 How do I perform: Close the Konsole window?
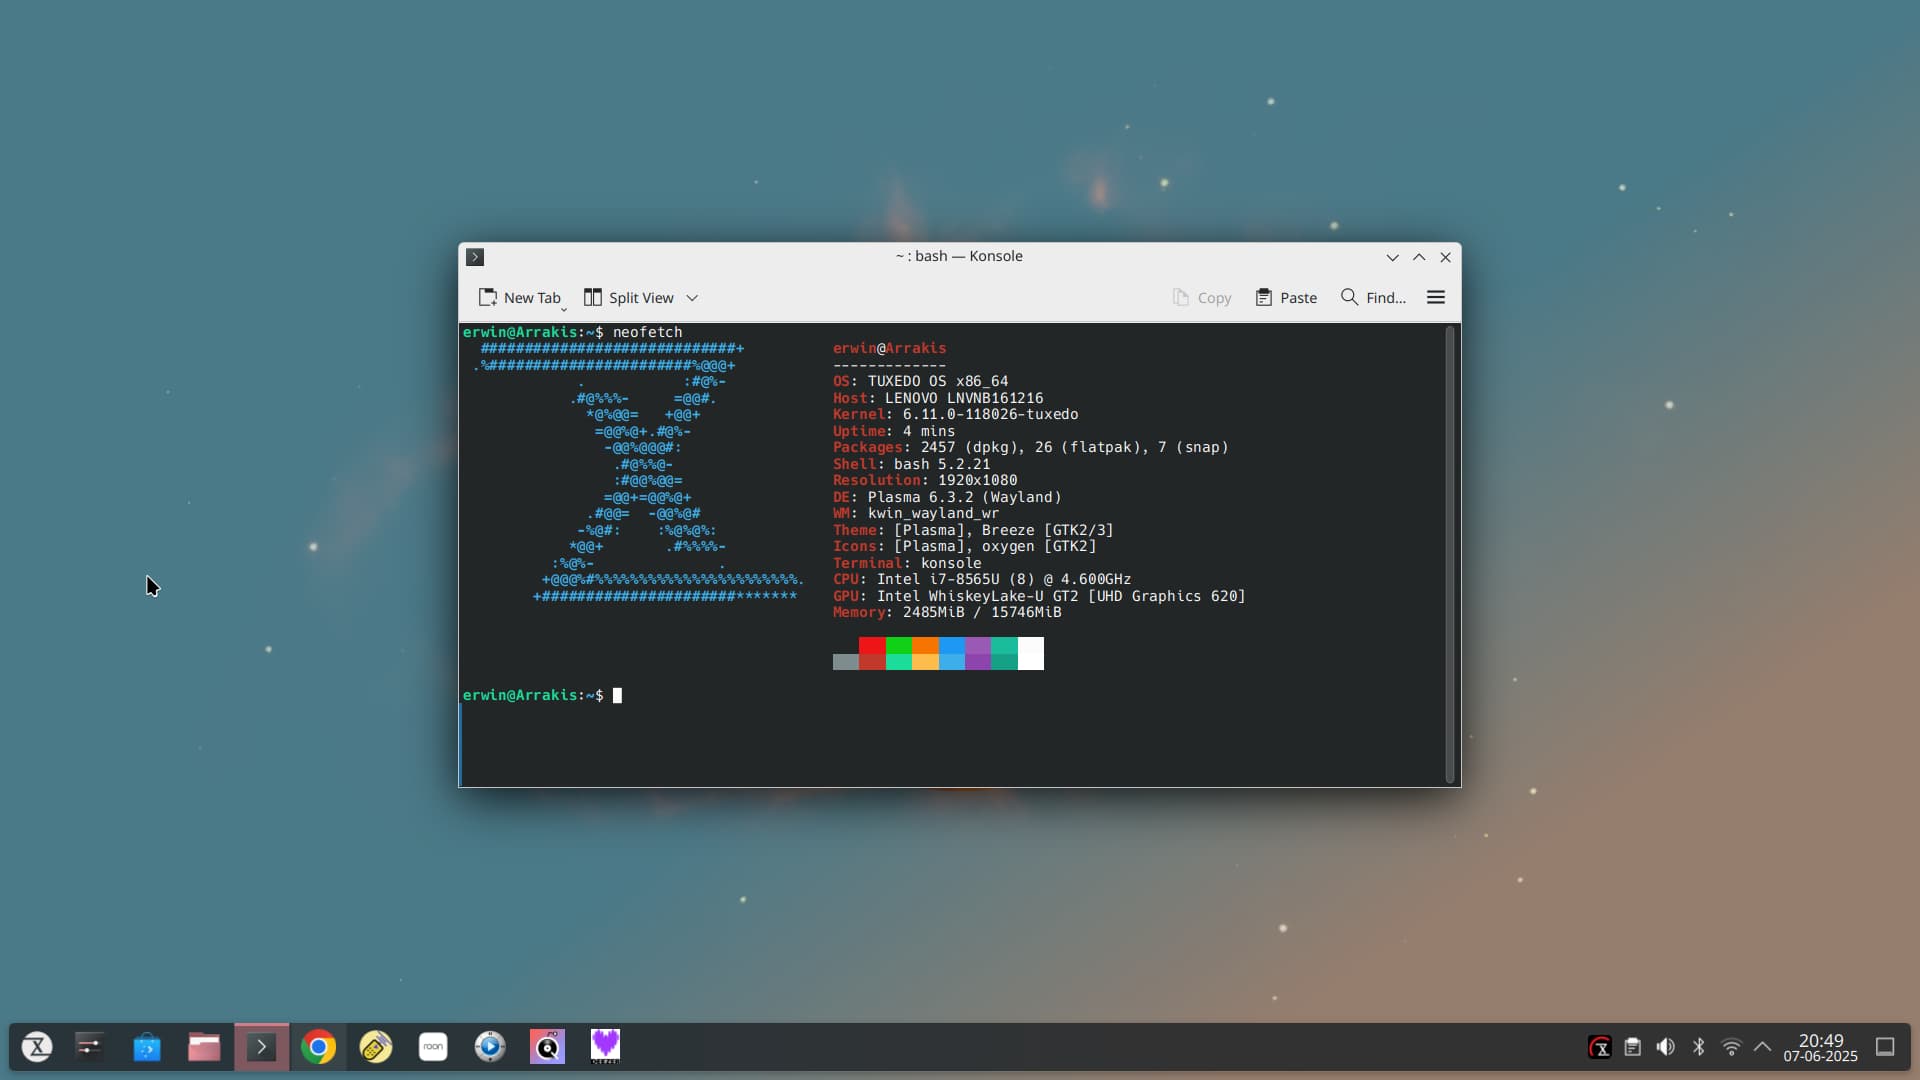click(1446, 257)
